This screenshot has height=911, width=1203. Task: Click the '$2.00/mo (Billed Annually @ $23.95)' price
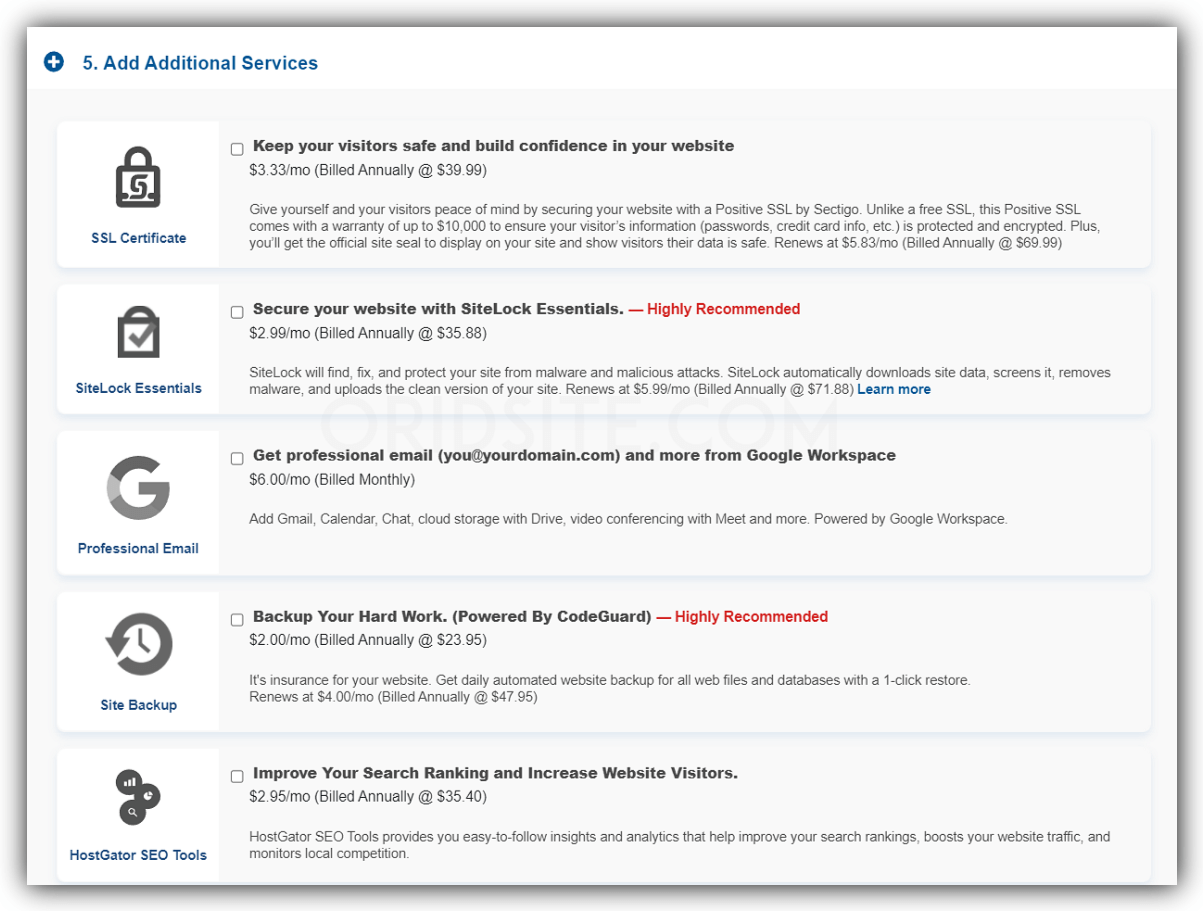pos(368,640)
